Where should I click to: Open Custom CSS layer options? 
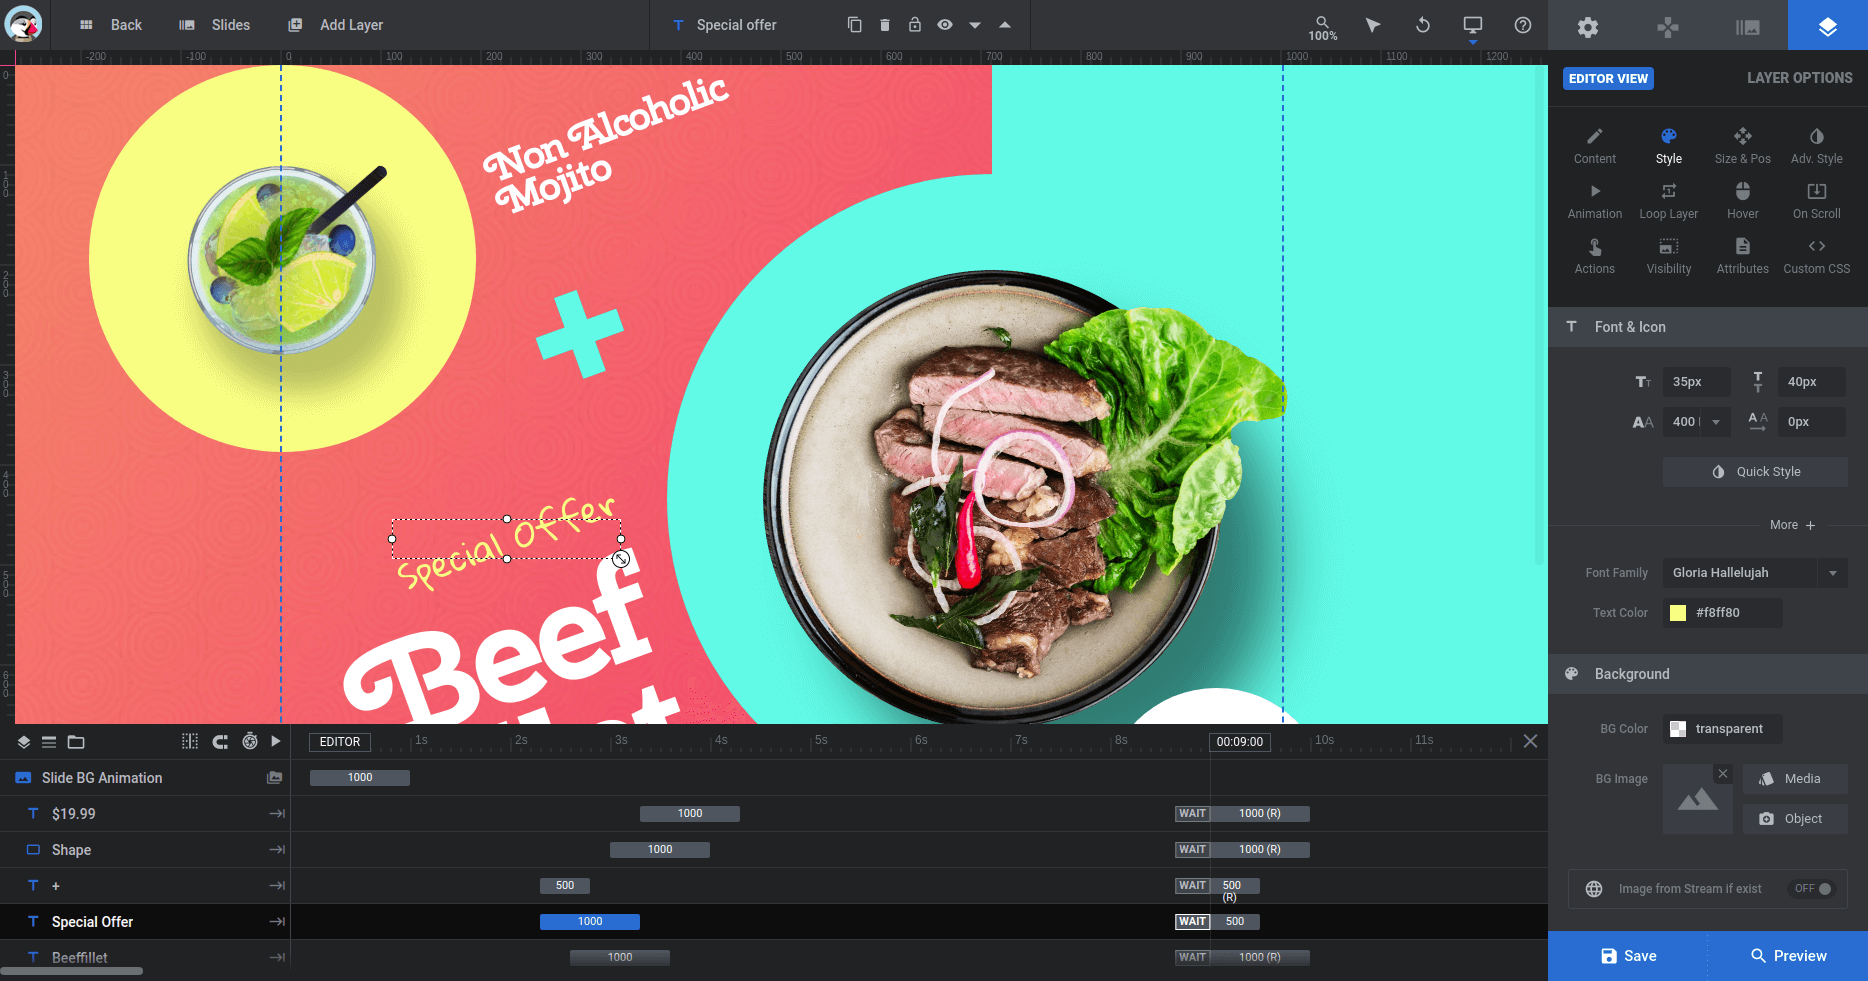click(x=1816, y=255)
